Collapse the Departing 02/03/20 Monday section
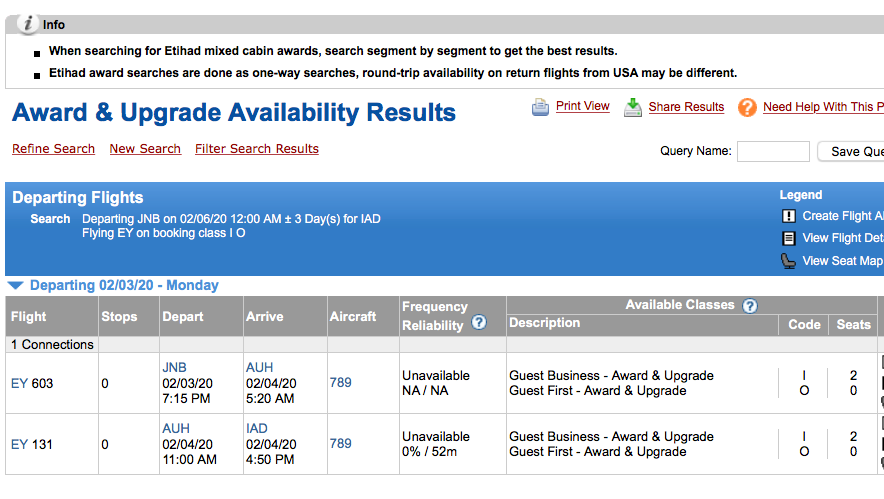 pyautogui.click(x=14, y=286)
